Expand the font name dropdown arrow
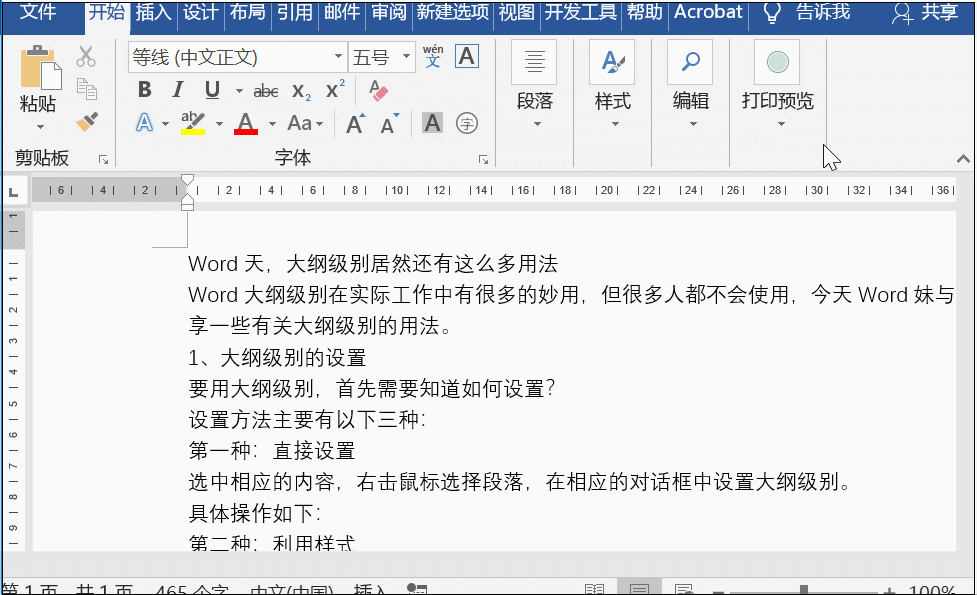This screenshot has height=595, width=977. click(x=338, y=57)
